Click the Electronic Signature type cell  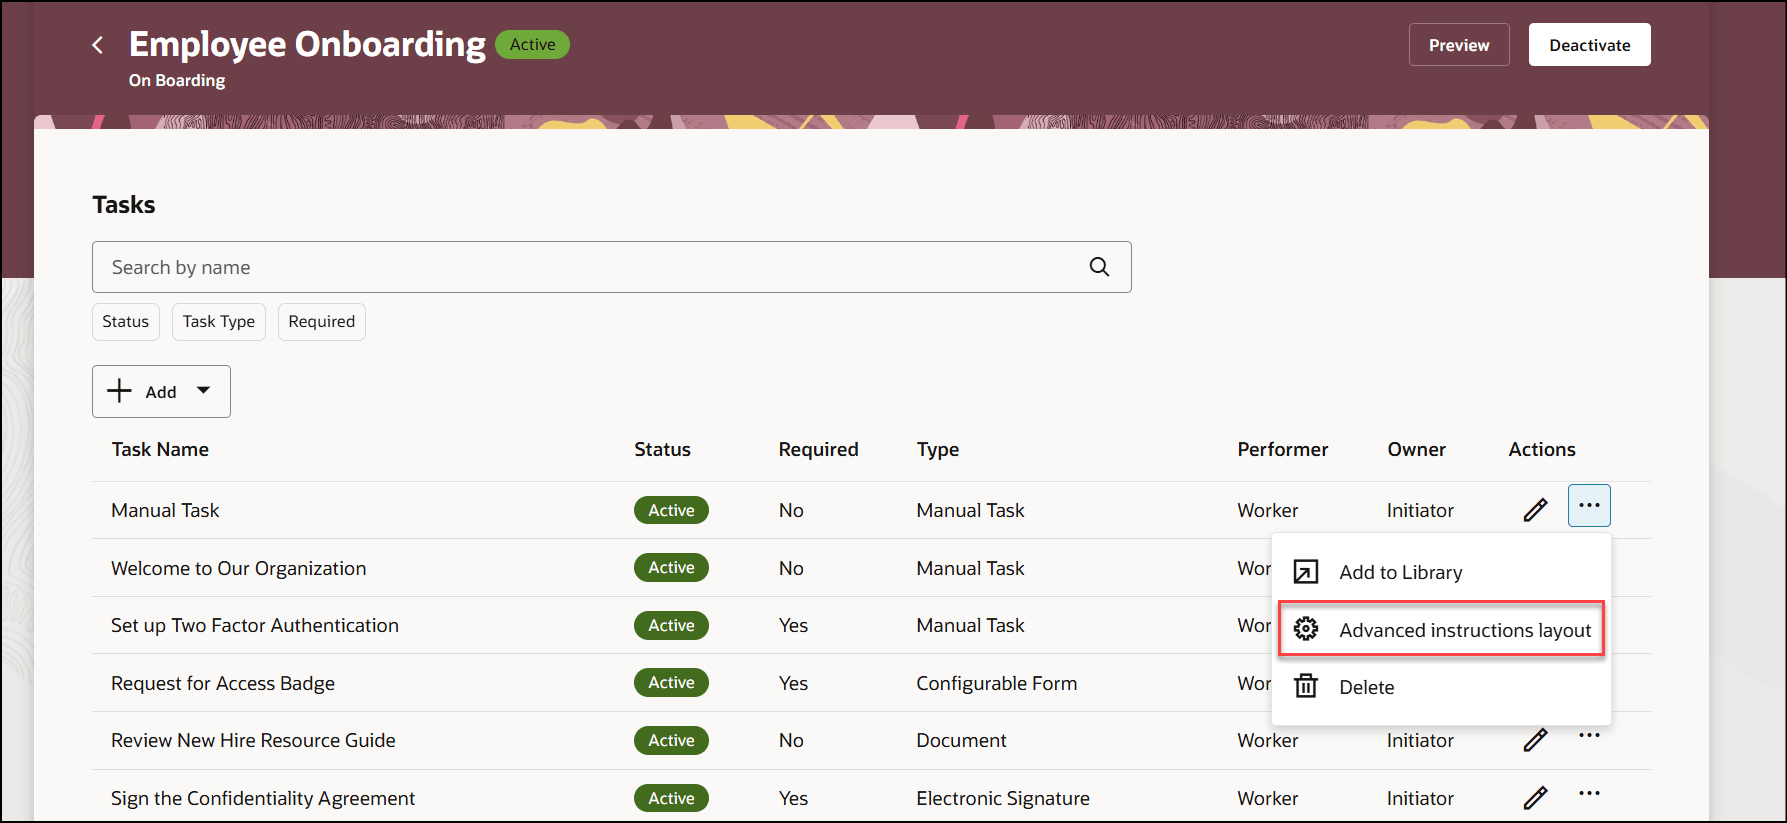tap(1003, 798)
